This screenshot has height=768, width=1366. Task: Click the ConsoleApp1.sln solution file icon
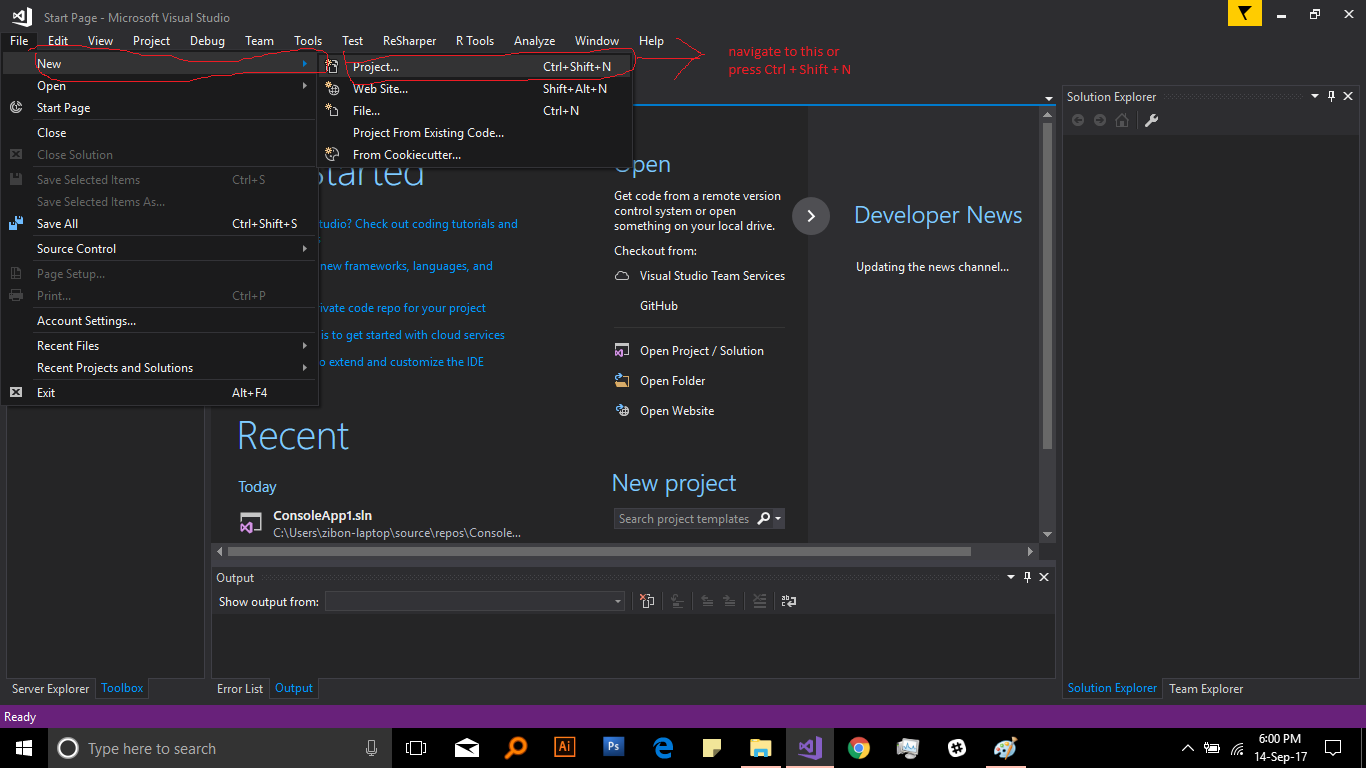[250, 523]
